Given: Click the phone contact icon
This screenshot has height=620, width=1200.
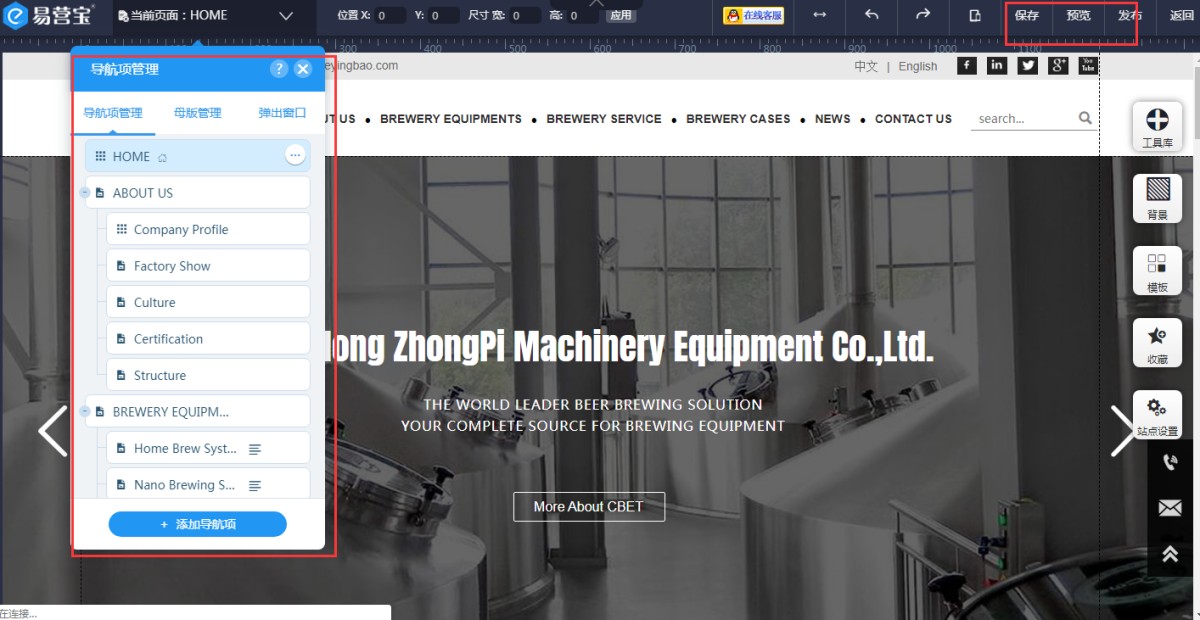Looking at the screenshot, I should coord(1170,462).
